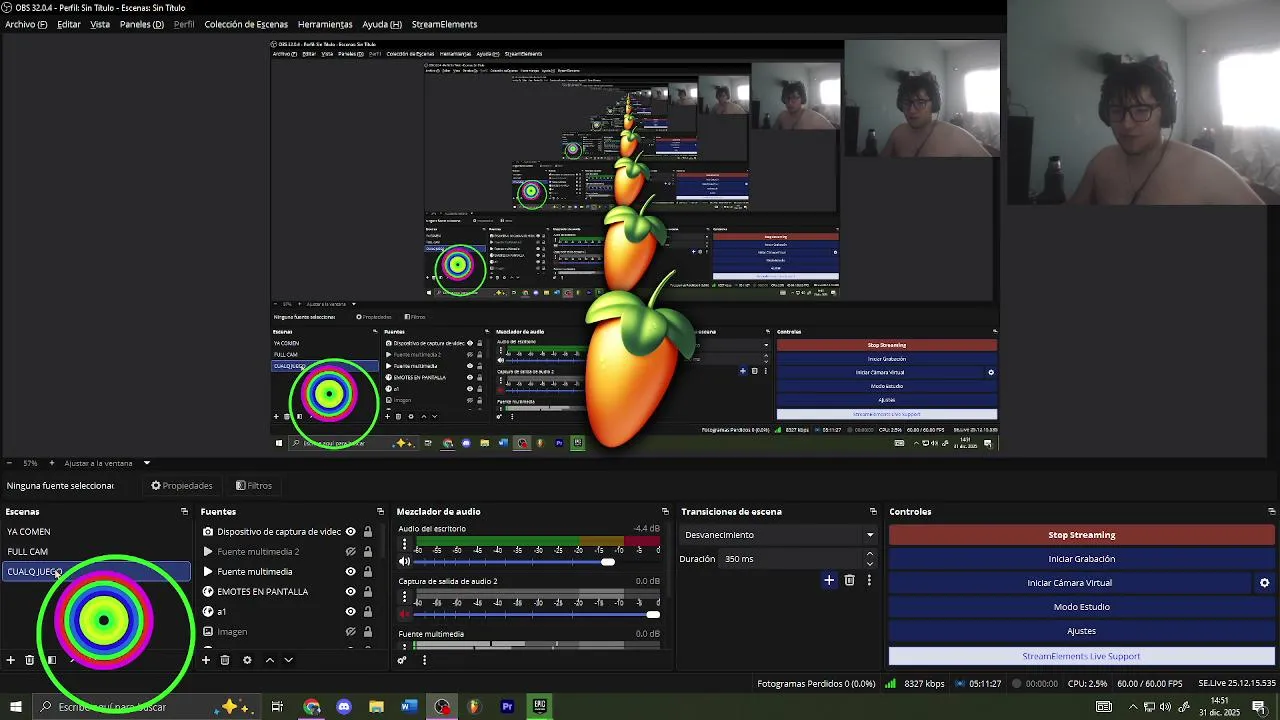
Task: Open Adobe Premiere Pro from the taskbar
Action: click(x=507, y=707)
